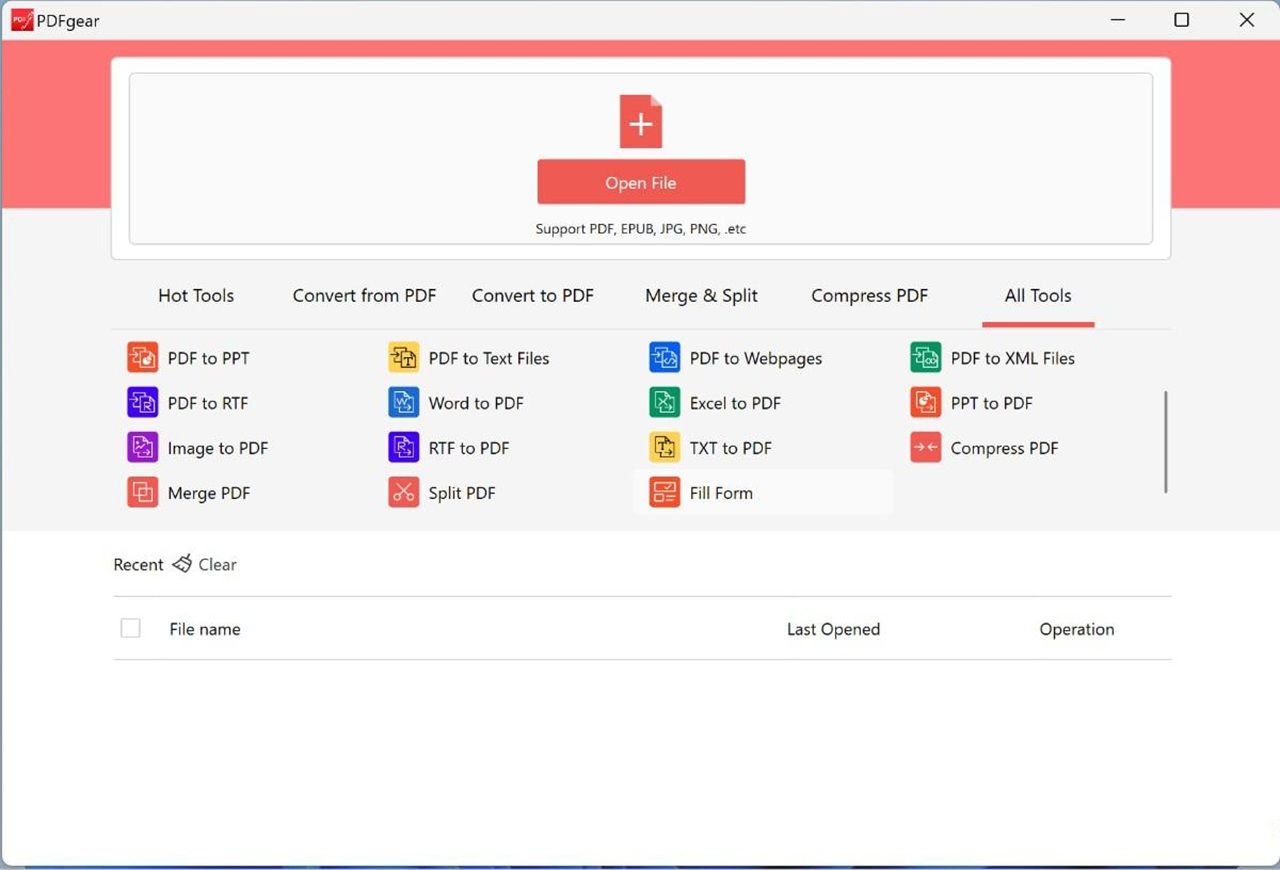This screenshot has height=870, width=1280.
Task: Click the Open File button
Action: click(641, 182)
